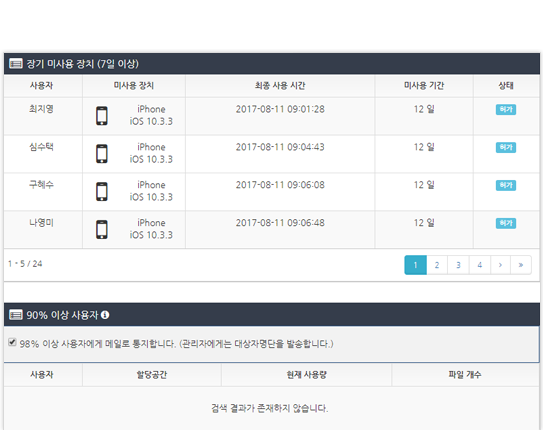
Task: Click the iPhone device icon in 구혜수's row
Action: point(102,191)
